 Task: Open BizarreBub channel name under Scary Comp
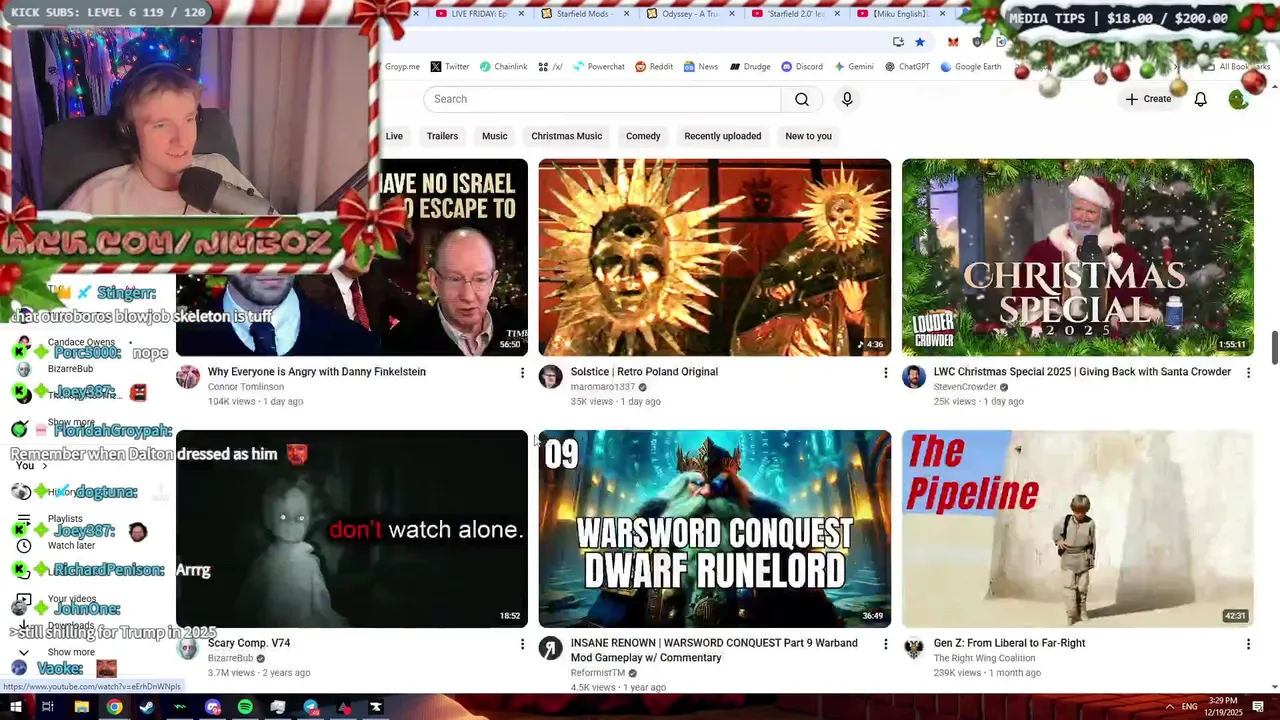tap(230, 658)
